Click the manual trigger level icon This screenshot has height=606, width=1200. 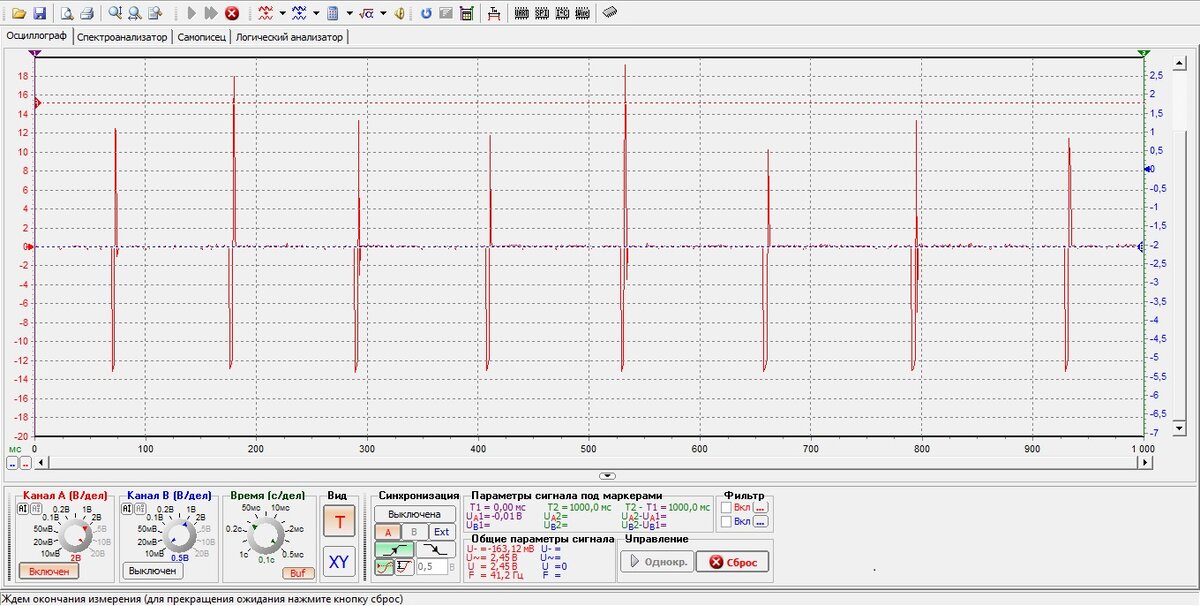point(404,567)
